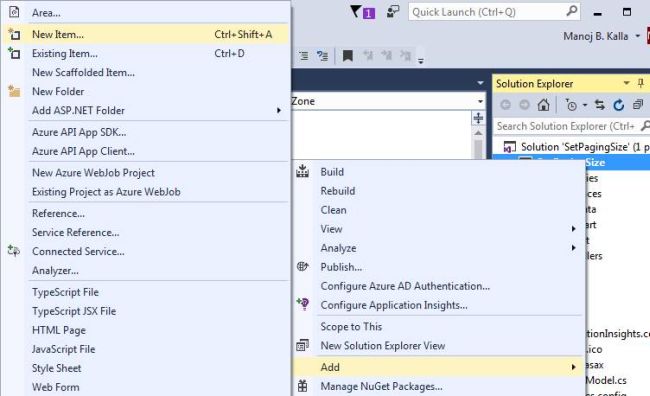Image resolution: width=650 pixels, height=396 pixels.
Task: Click the Connected Service icon
Action: [14, 251]
